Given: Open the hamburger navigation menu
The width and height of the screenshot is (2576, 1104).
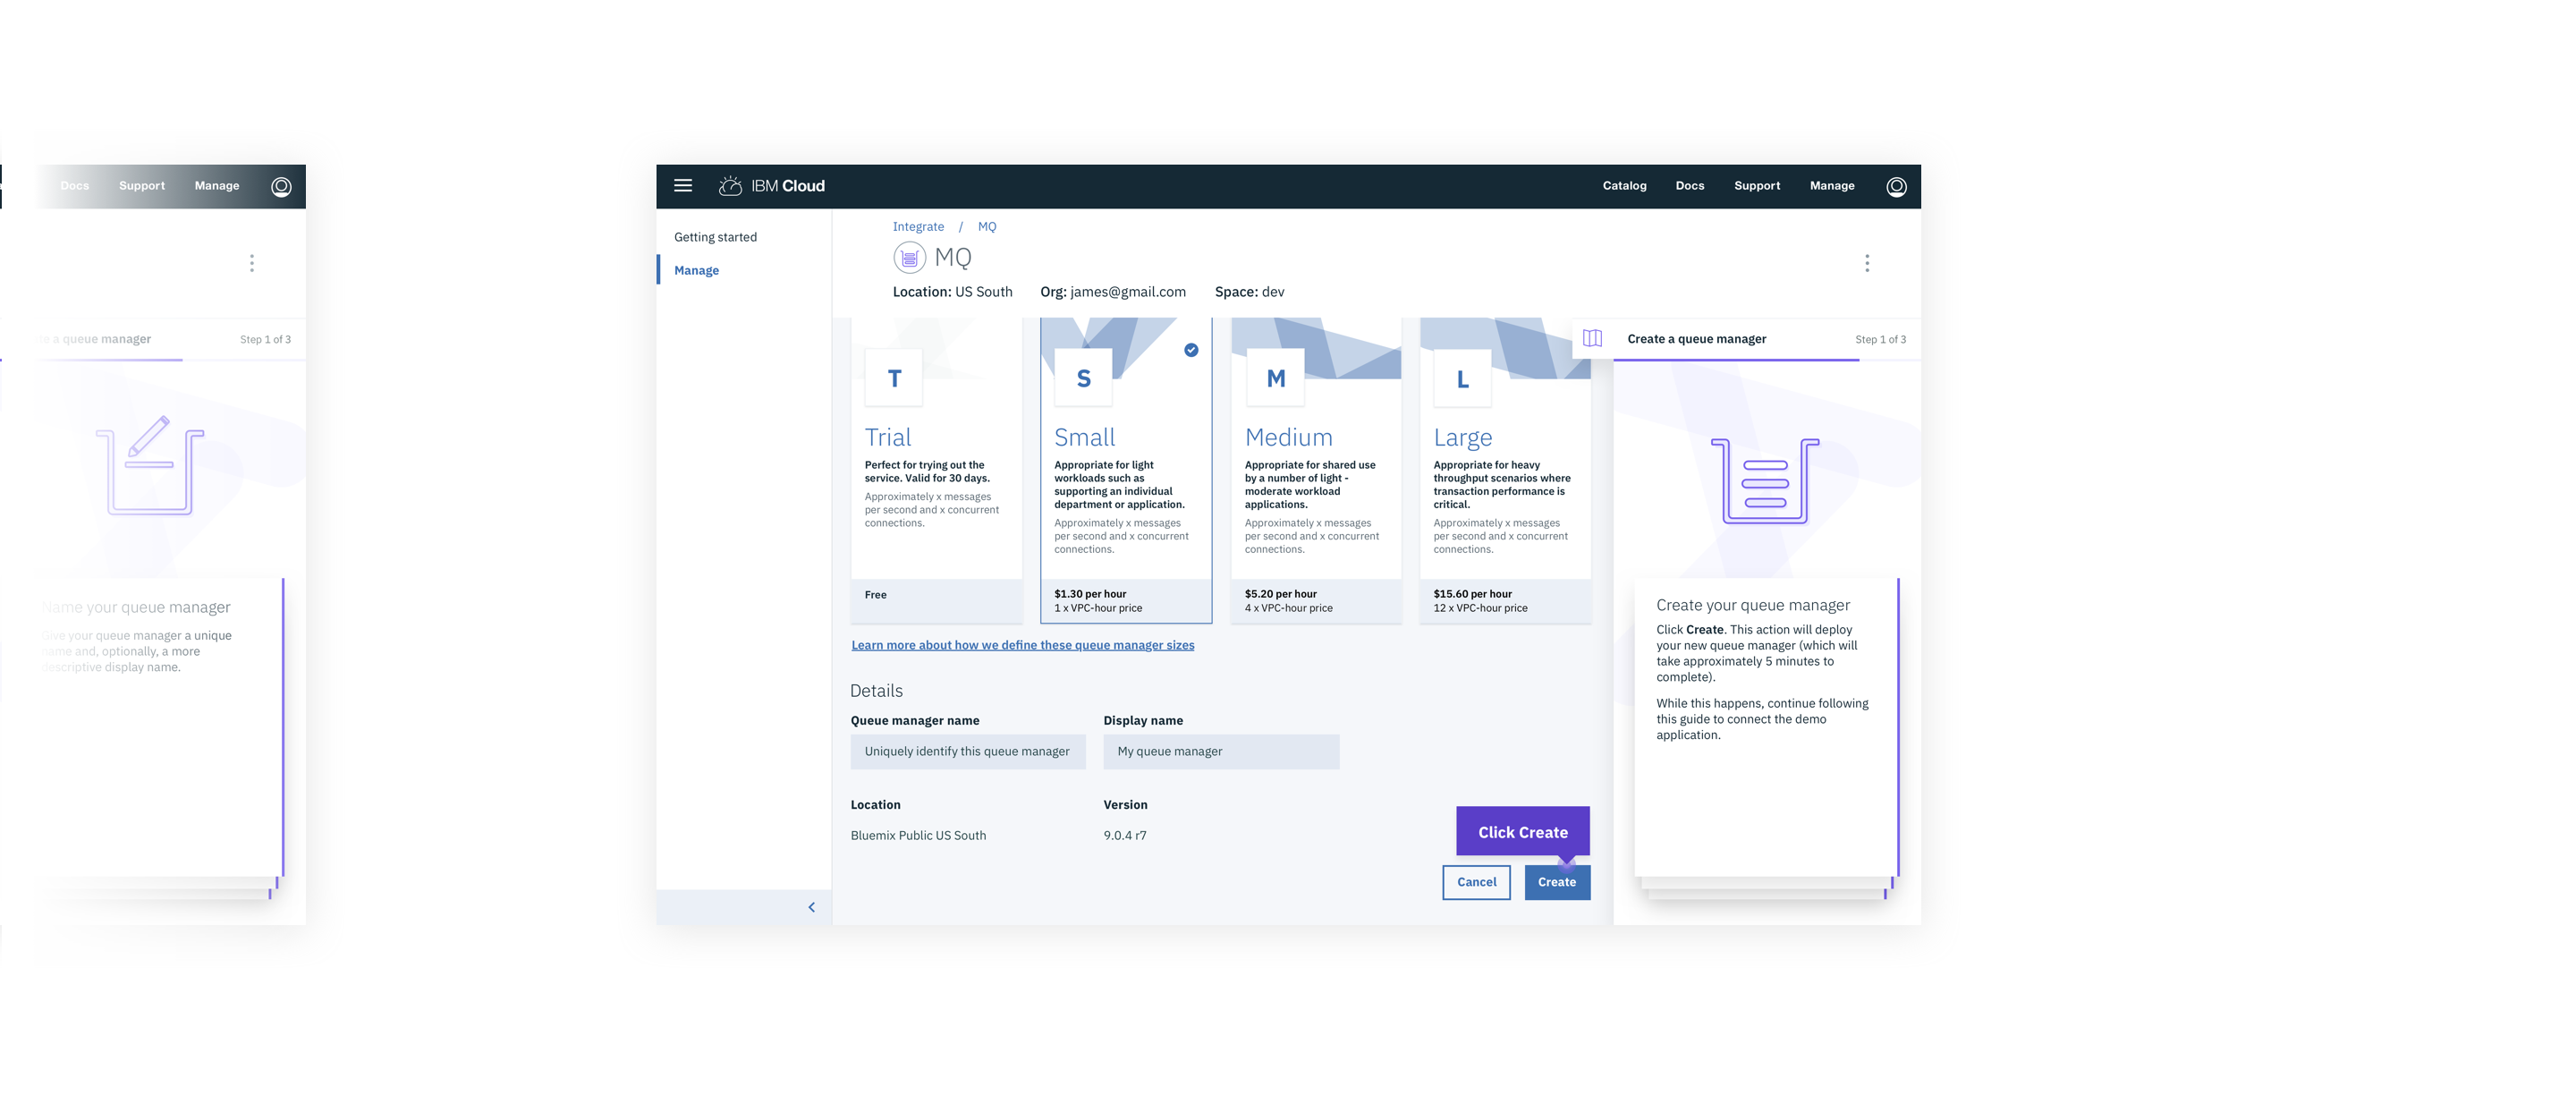Looking at the screenshot, I should tap(683, 186).
